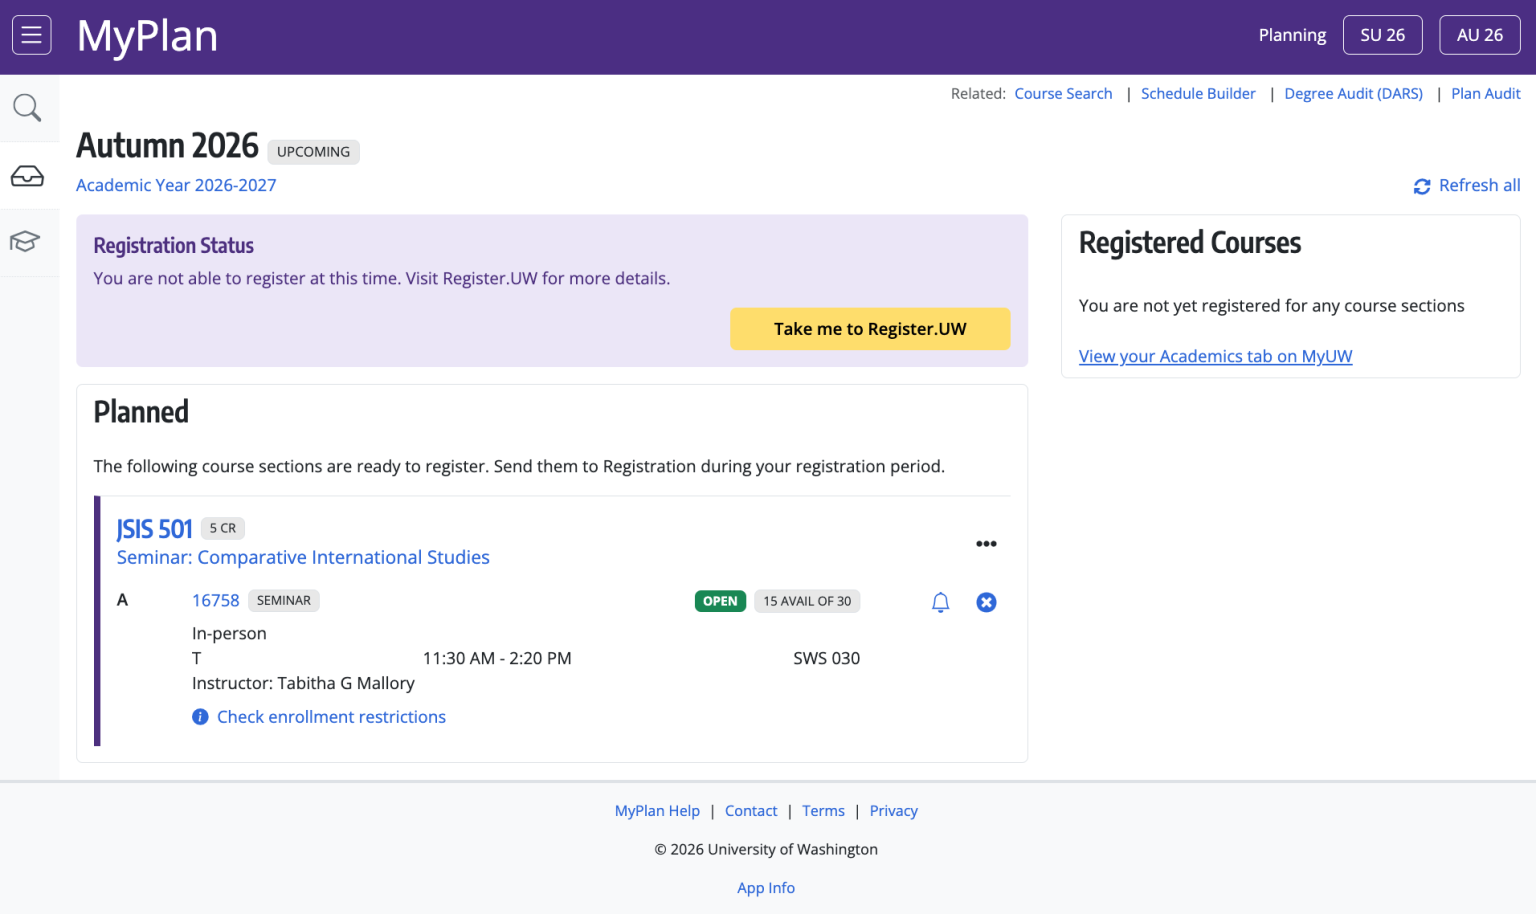View your Academics tab on MyUW
1536x914 pixels.
1215,356
